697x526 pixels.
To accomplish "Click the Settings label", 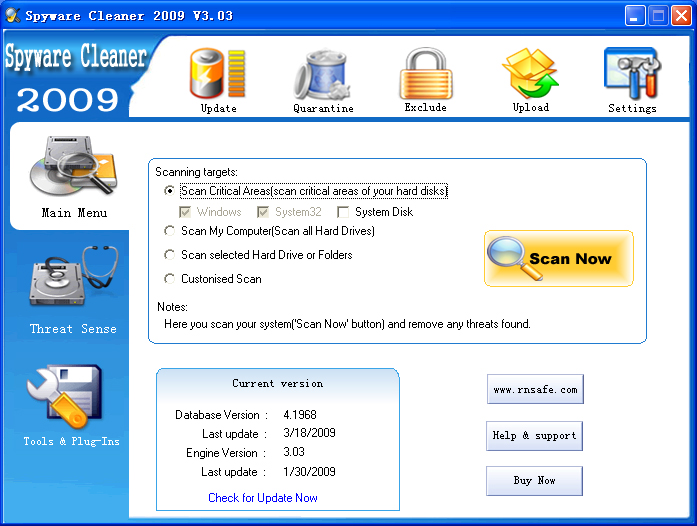I will click(x=632, y=108).
